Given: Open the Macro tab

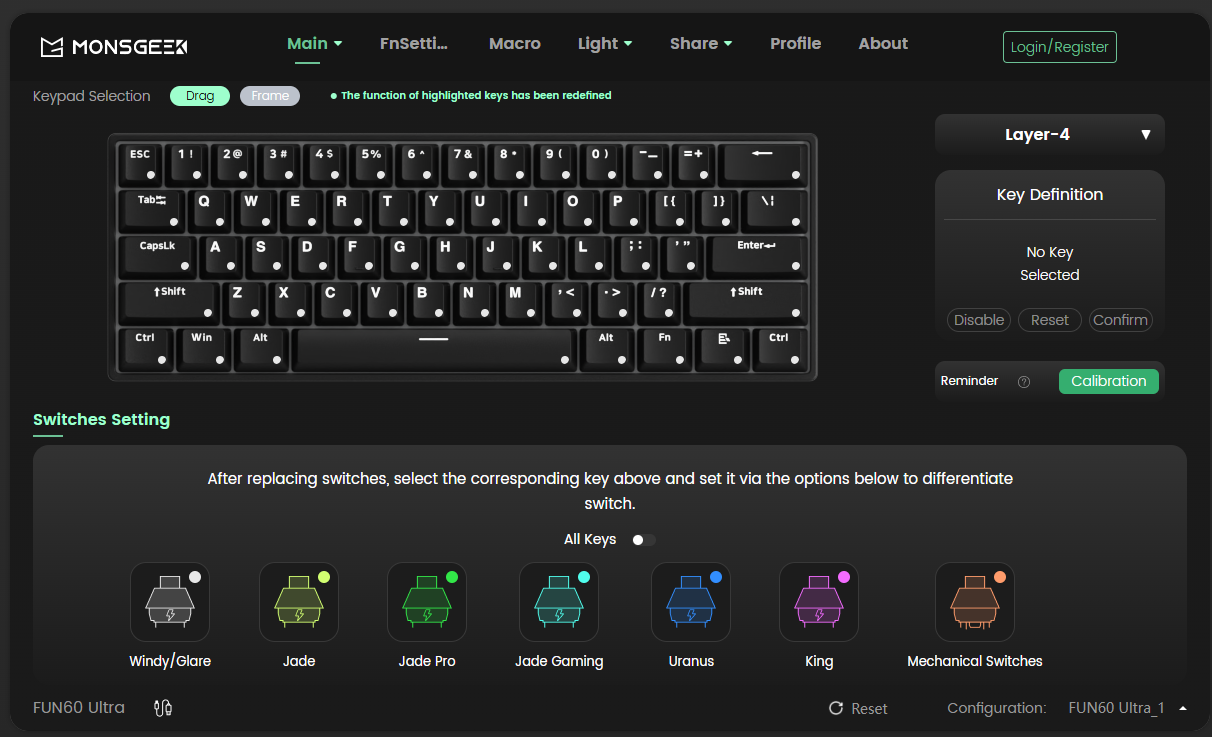Looking at the screenshot, I should tap(515, 44).
